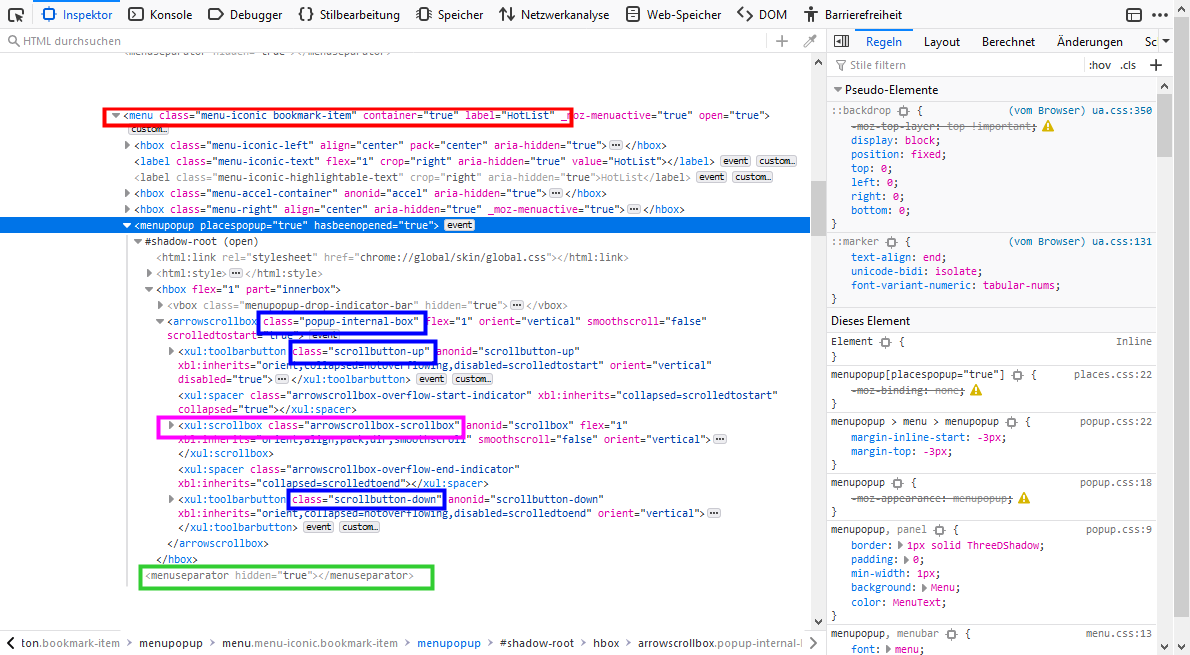Expand the xul:scrollbox arrowscrollbox-scrollbox node
The image size is (1190, 655).
pyautogui.click(x=172, y=426)
